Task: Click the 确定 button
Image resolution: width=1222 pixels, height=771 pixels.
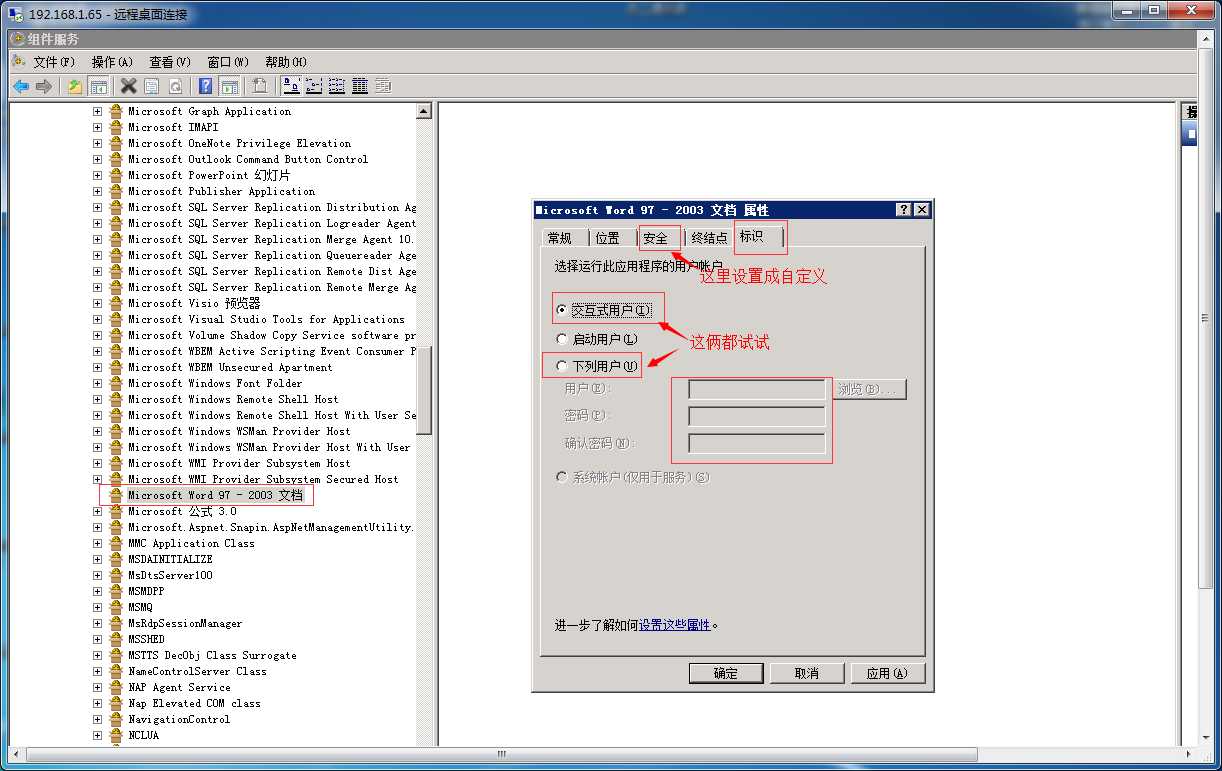Action: coord(726,673)
